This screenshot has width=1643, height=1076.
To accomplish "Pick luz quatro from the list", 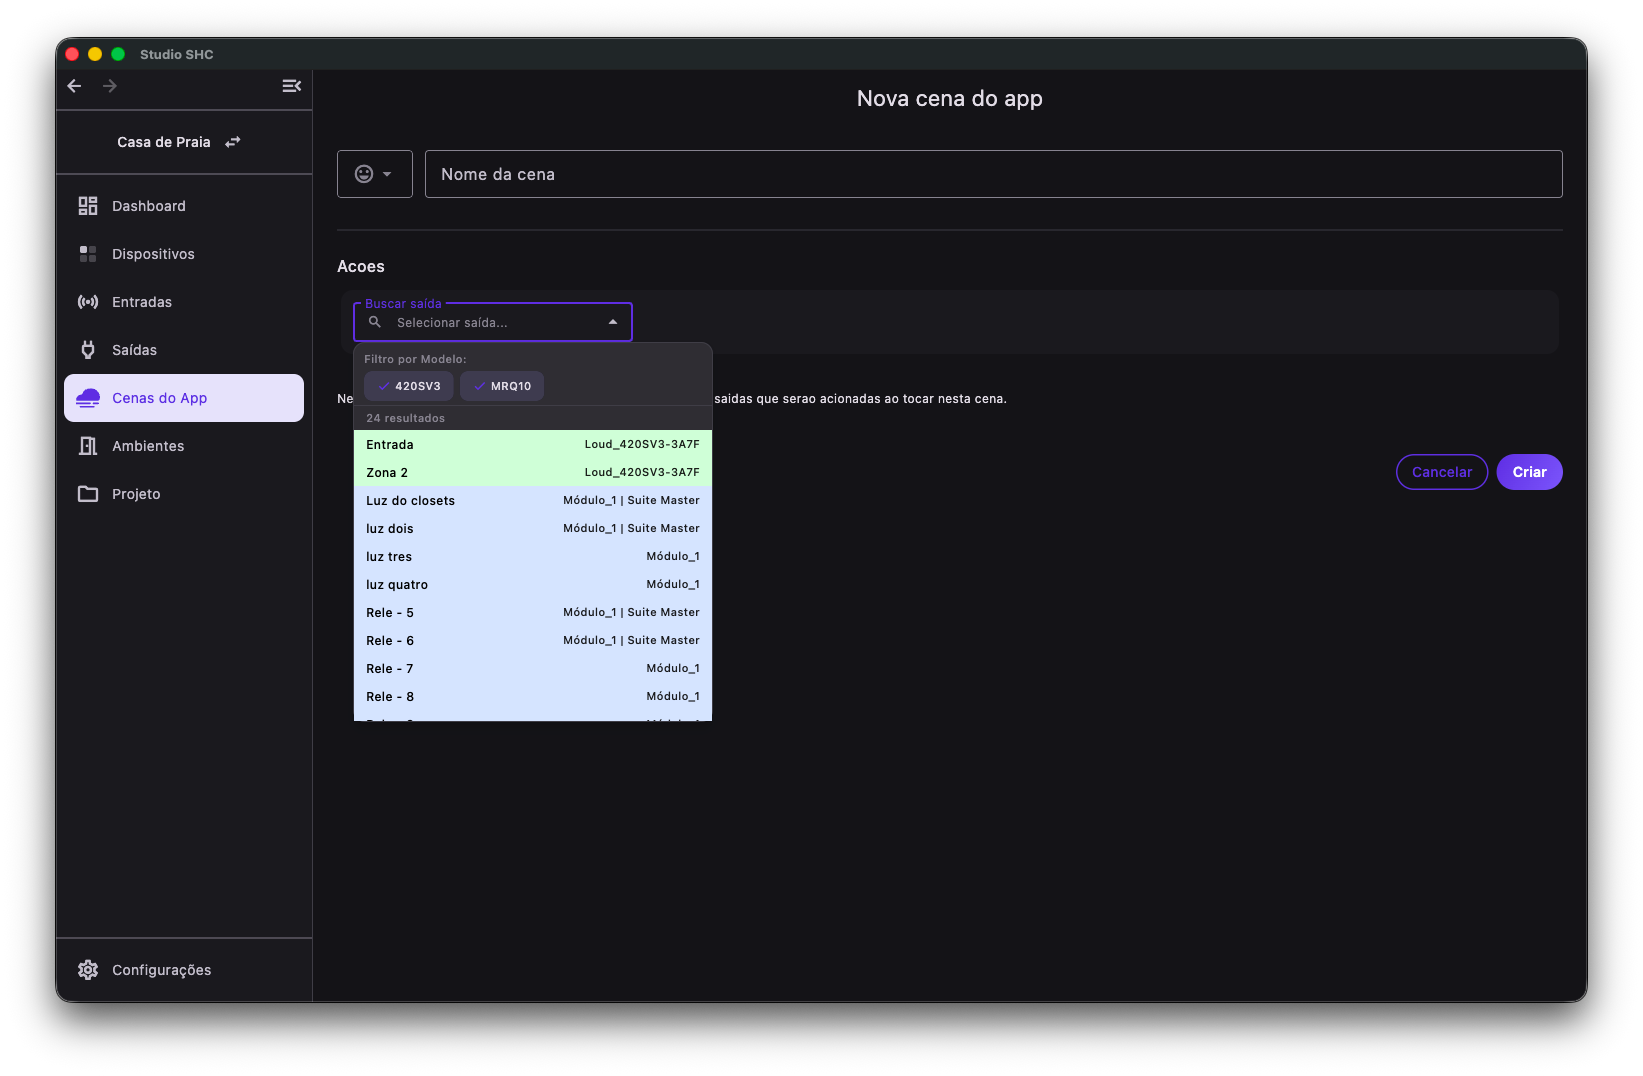I will (x=533, y=584).
